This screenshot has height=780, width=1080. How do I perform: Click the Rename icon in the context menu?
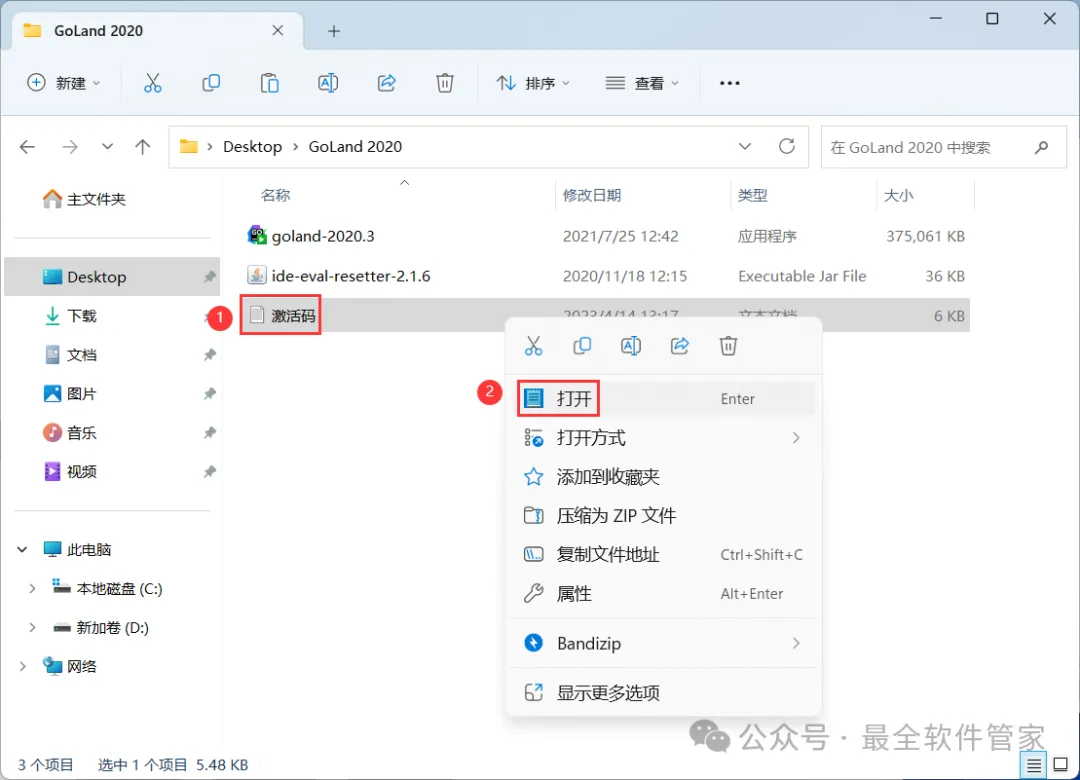coord(631,345)
